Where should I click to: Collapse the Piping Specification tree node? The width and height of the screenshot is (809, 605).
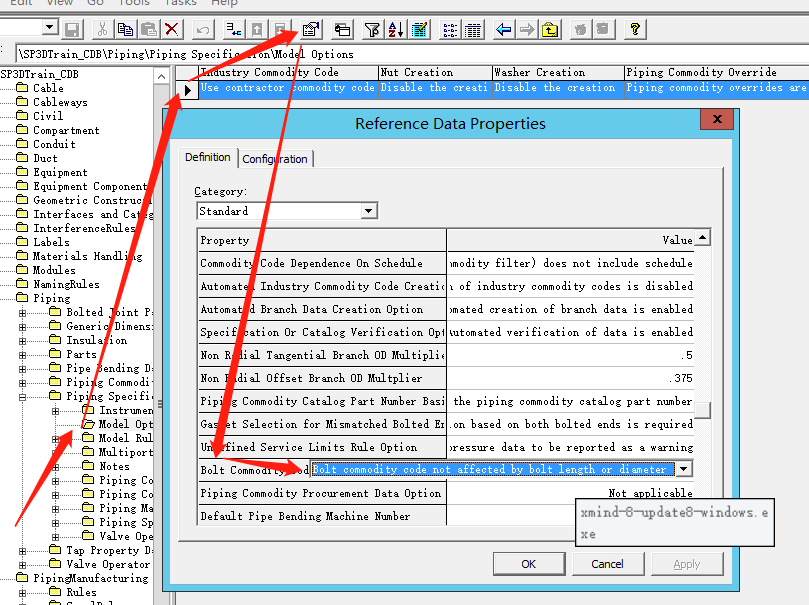[22, 397]
